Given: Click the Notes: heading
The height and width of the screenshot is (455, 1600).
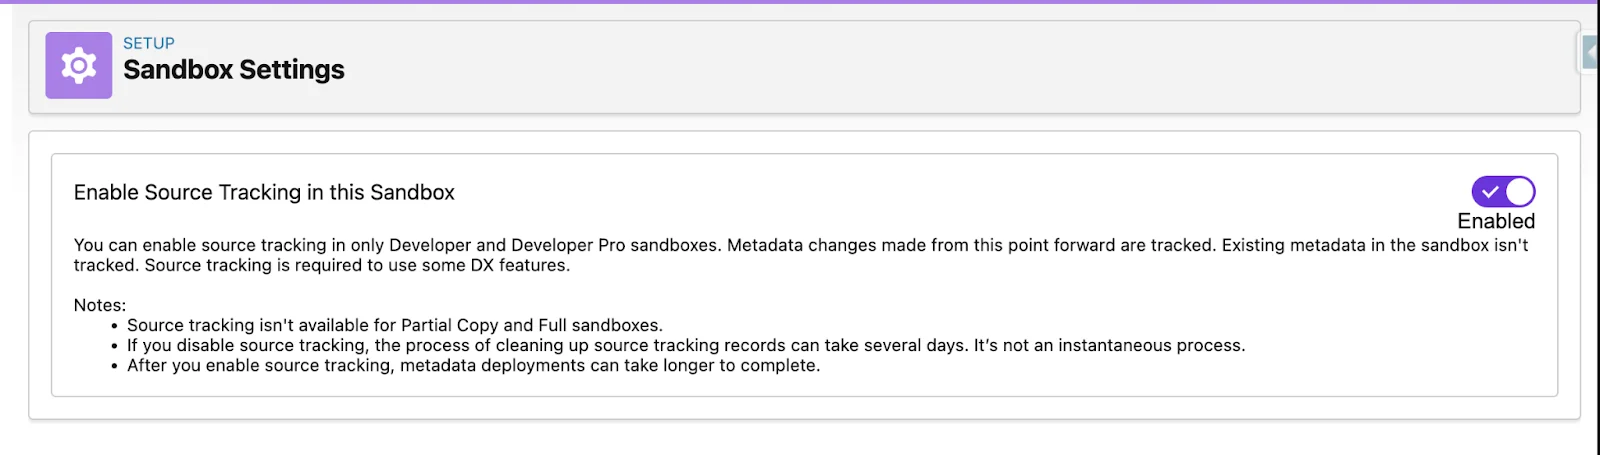Looking at the screenshot, I should pyautogui.click(x=100, y=305).
